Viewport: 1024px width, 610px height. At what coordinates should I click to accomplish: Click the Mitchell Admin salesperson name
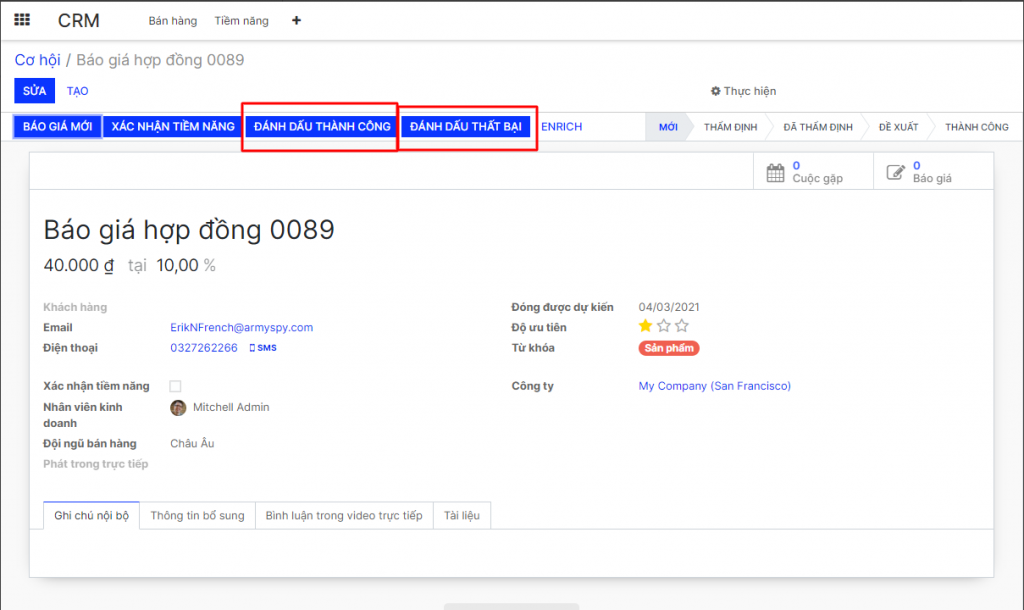point(231,408)
